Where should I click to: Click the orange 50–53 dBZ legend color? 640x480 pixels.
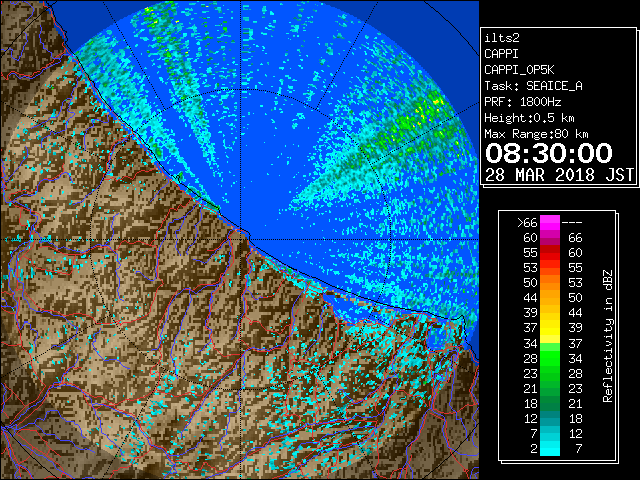(550, 283)
